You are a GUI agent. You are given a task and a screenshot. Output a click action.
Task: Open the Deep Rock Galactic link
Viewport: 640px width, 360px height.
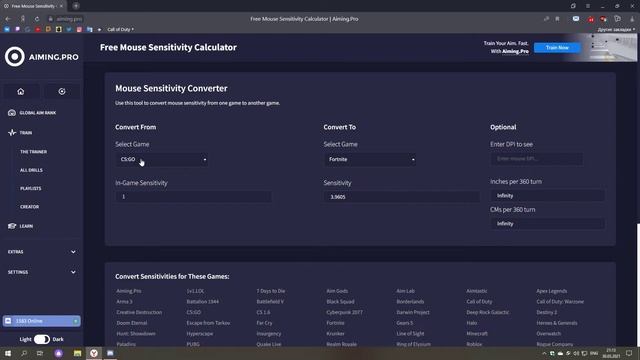tap(488, 312)
